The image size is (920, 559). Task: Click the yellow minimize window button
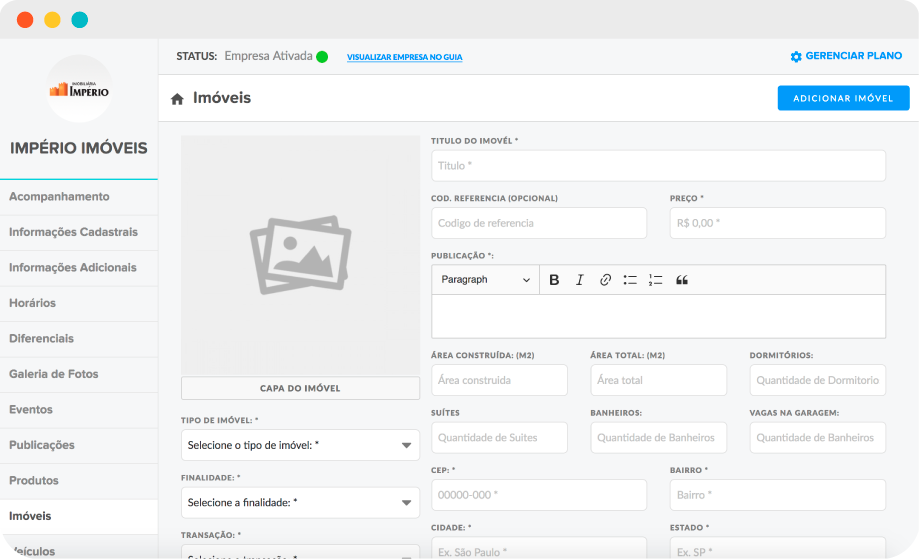(52, 20)
